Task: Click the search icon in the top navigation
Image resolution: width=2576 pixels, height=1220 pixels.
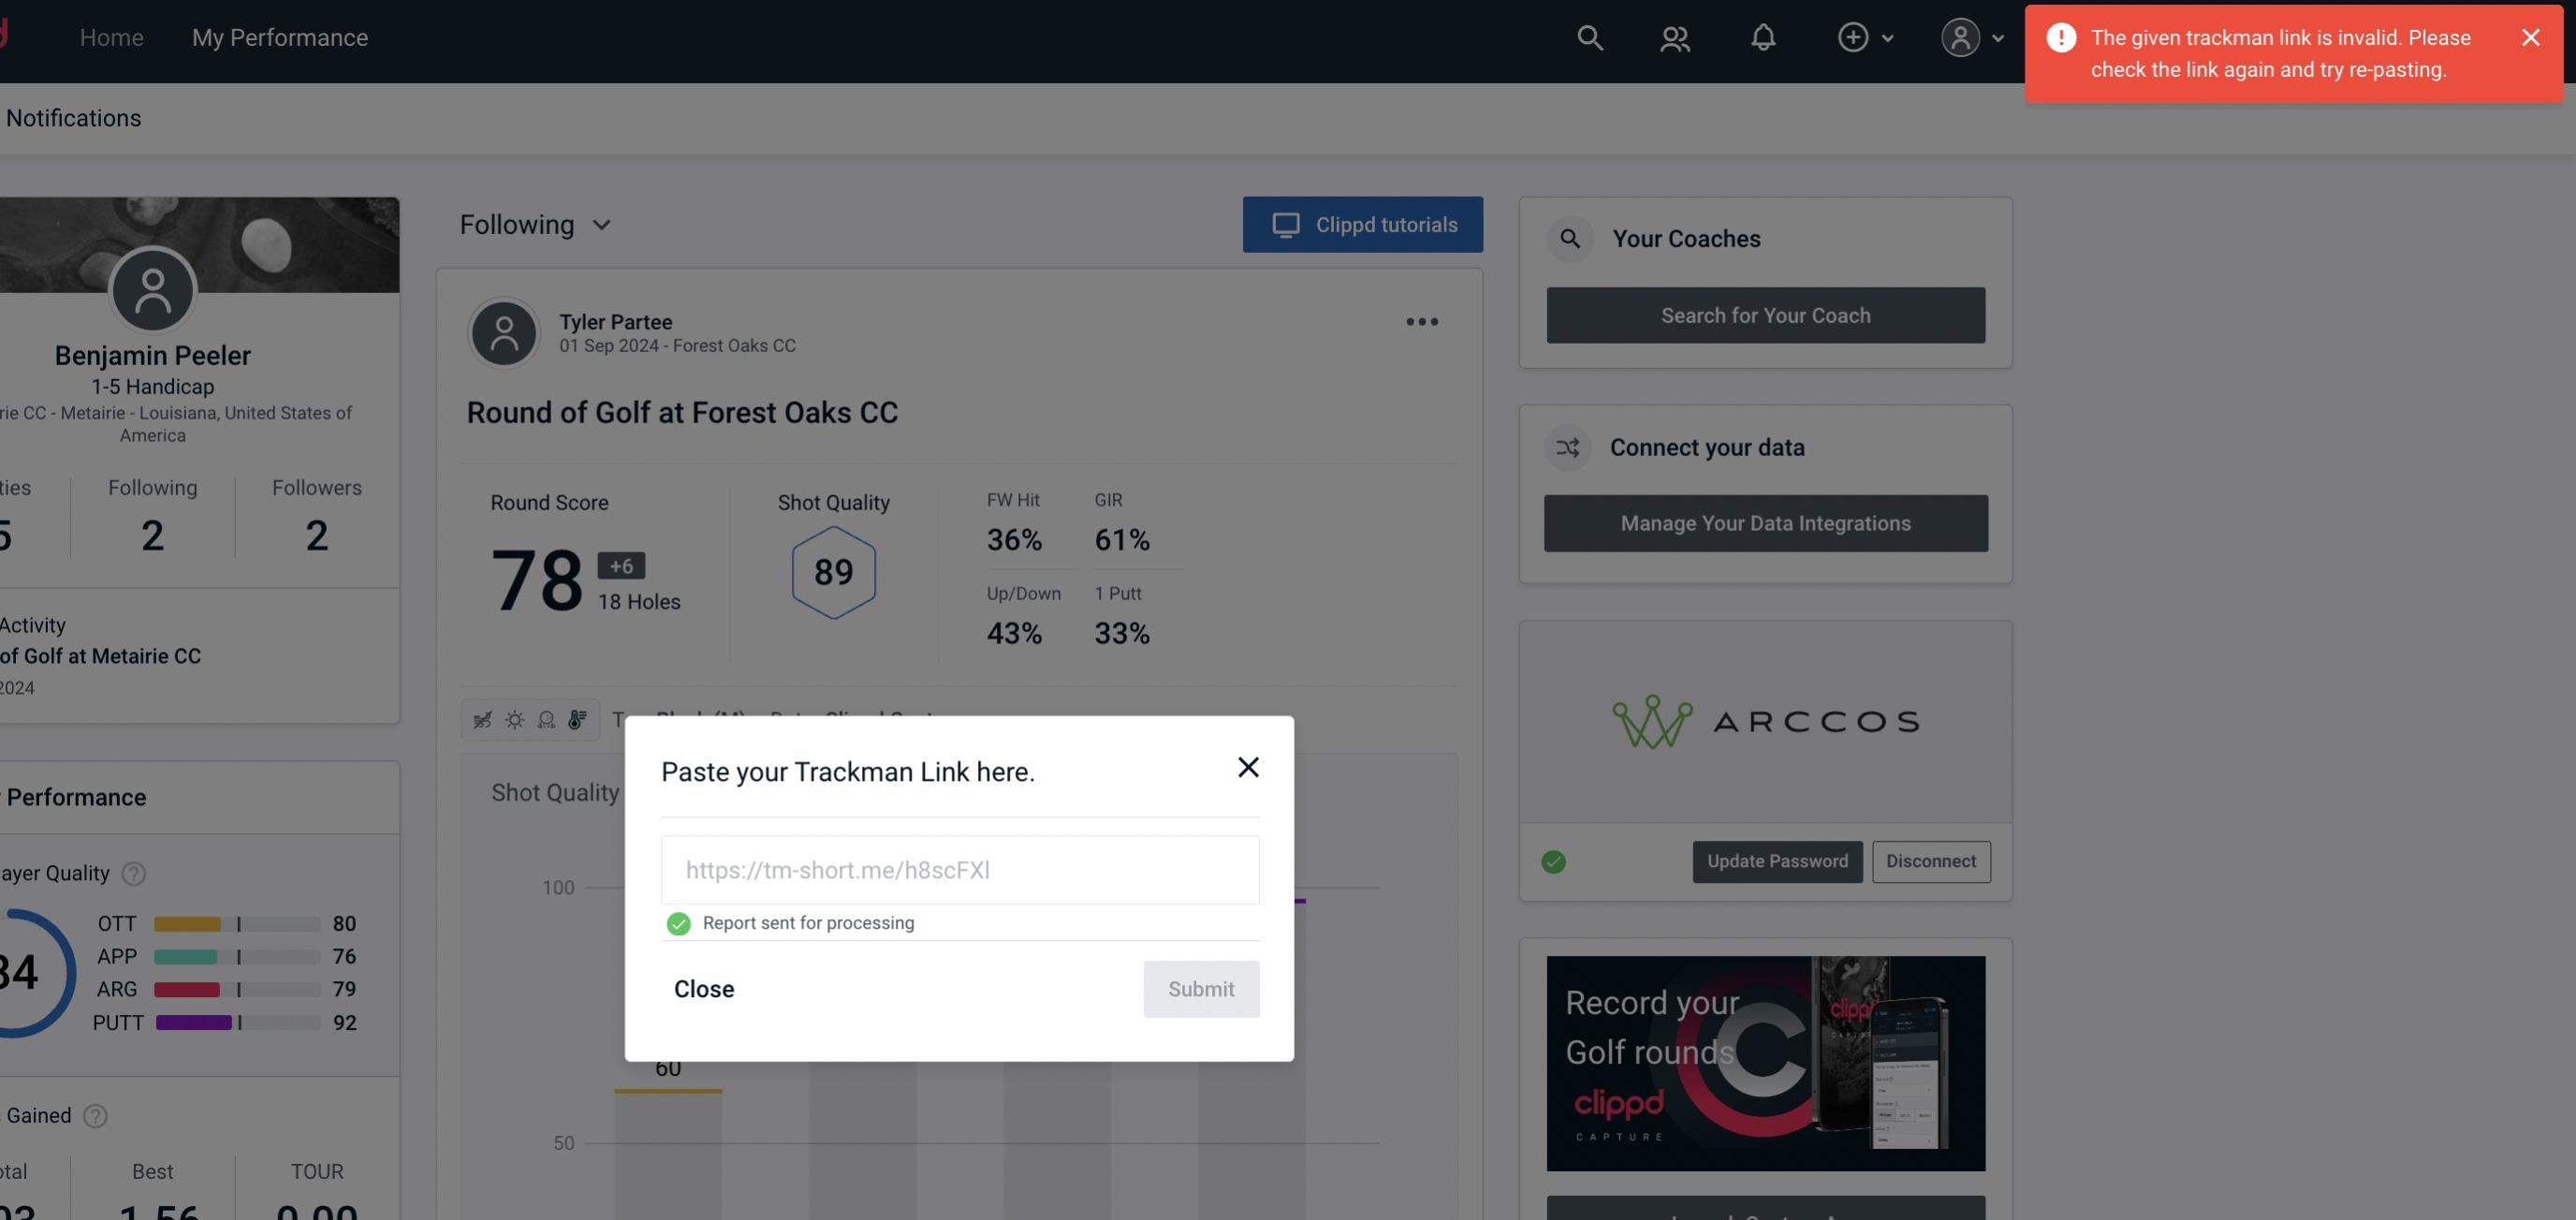Action: [x=1587, y=37]
